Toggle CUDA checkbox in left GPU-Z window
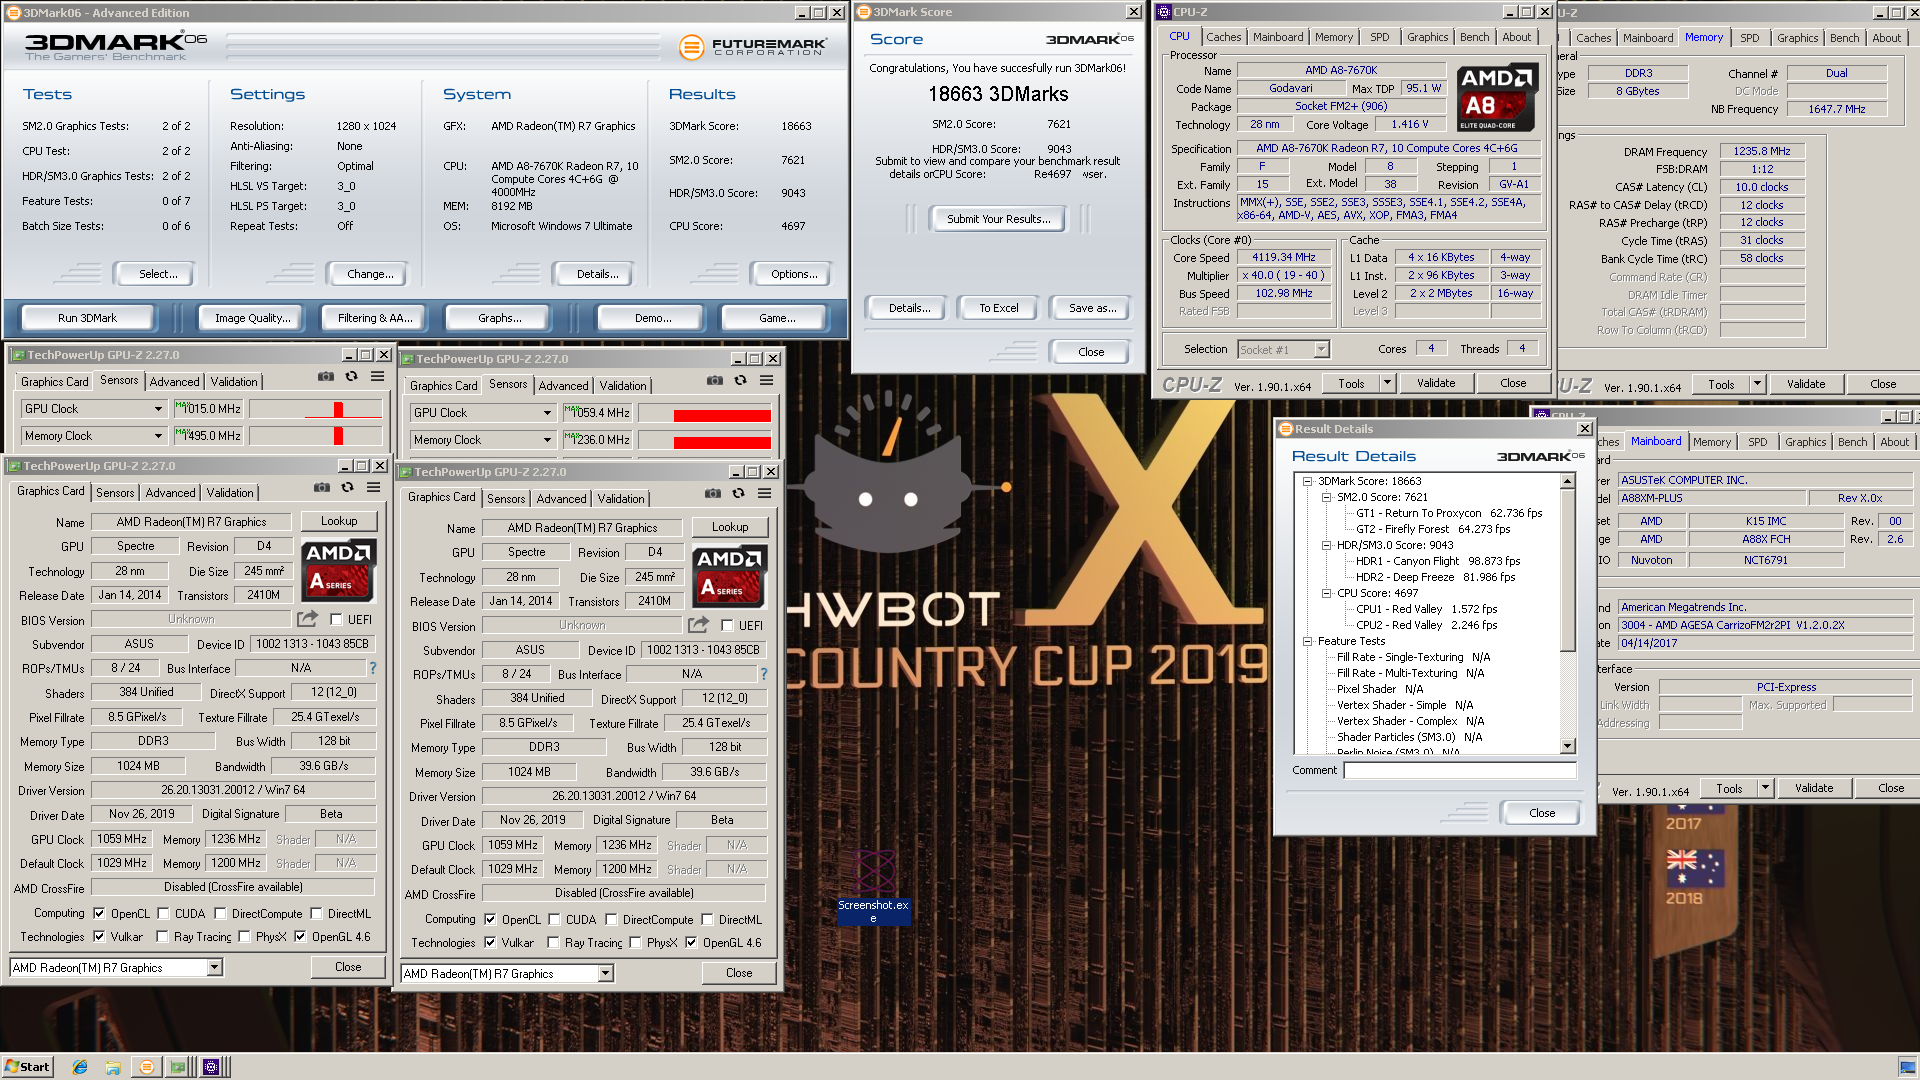Image resolution: width=1920 pixels, height=1080 pixels. [163, 913]
